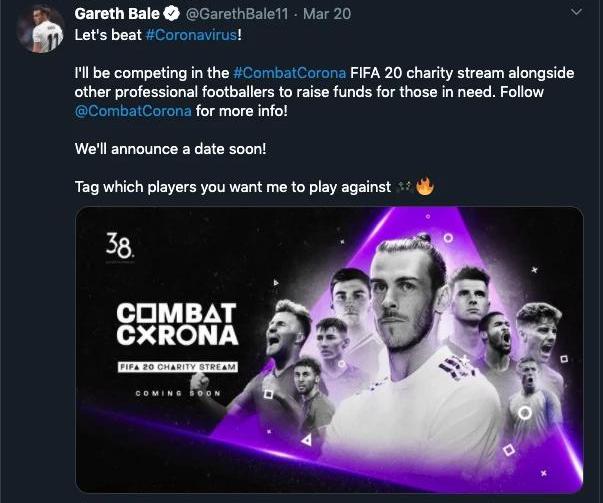Click the FIFA 20 CHARITY STREAM banner
Image resolution: width=603 pixels, height=503 pixels.
coord(176,367)
